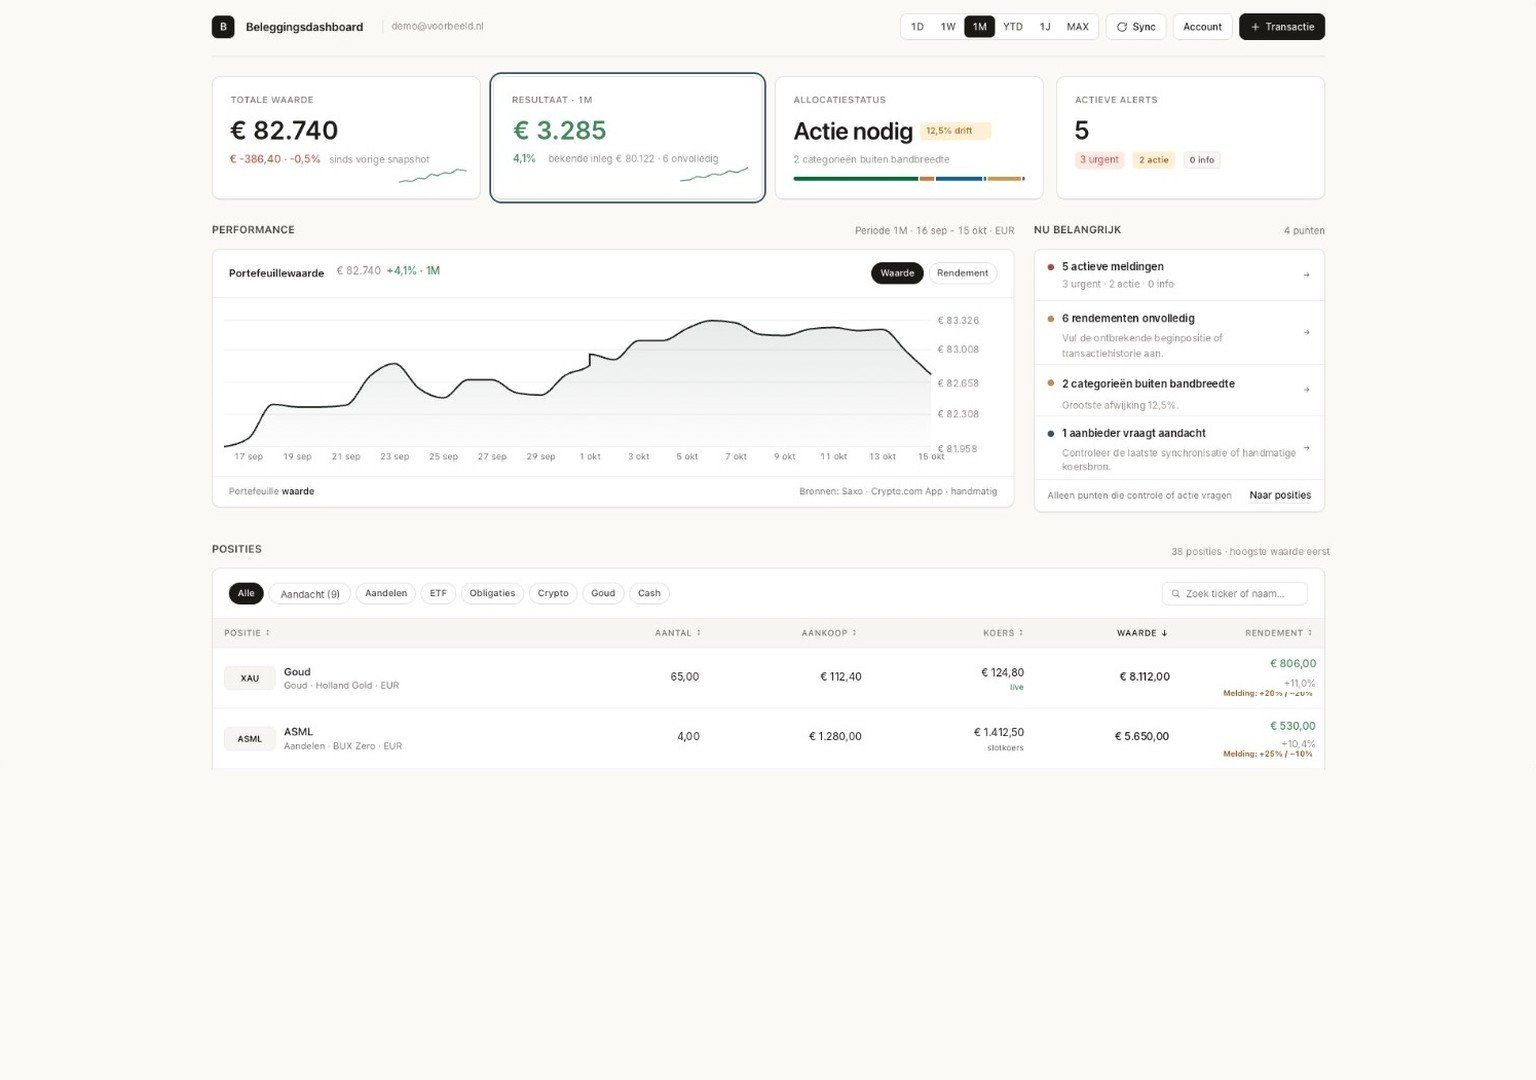Show only Crypto positions
Screen dimensions: 1536x1080
553,594
